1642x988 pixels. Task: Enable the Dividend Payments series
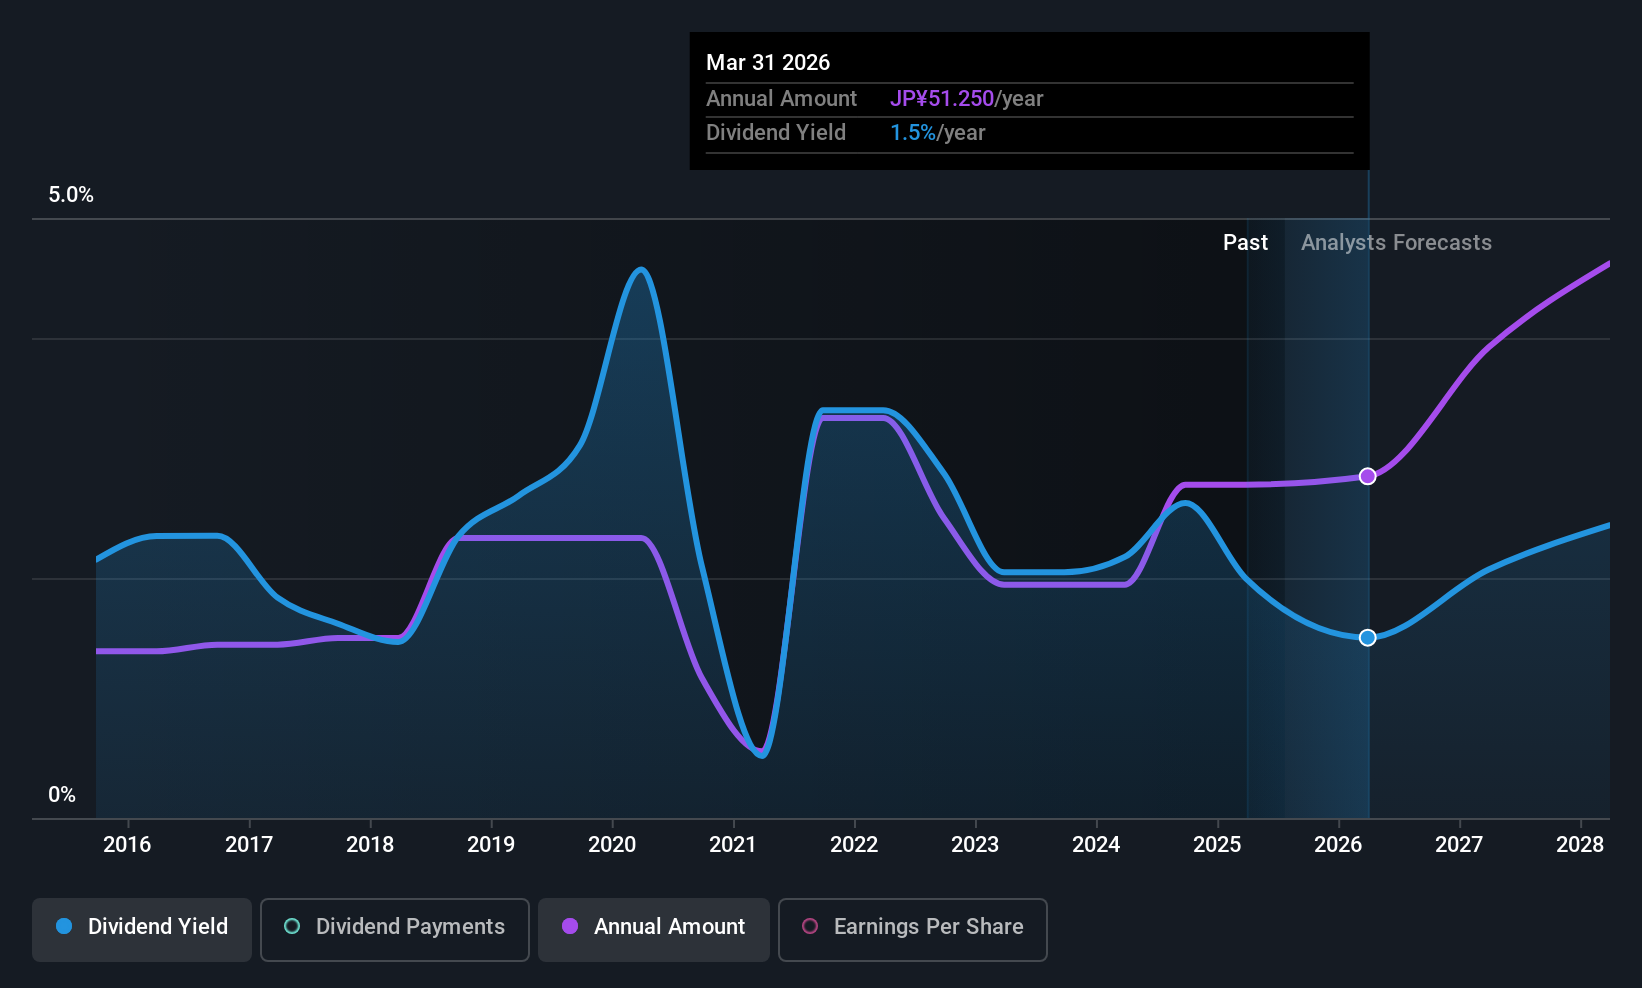click(x=394, y=929)
